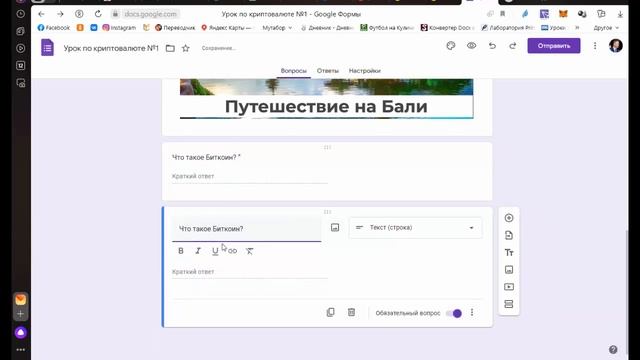The height and width of the screenshot is (360, 640).
Task: Click the Google Forms home icon
Action: [47, 48]
